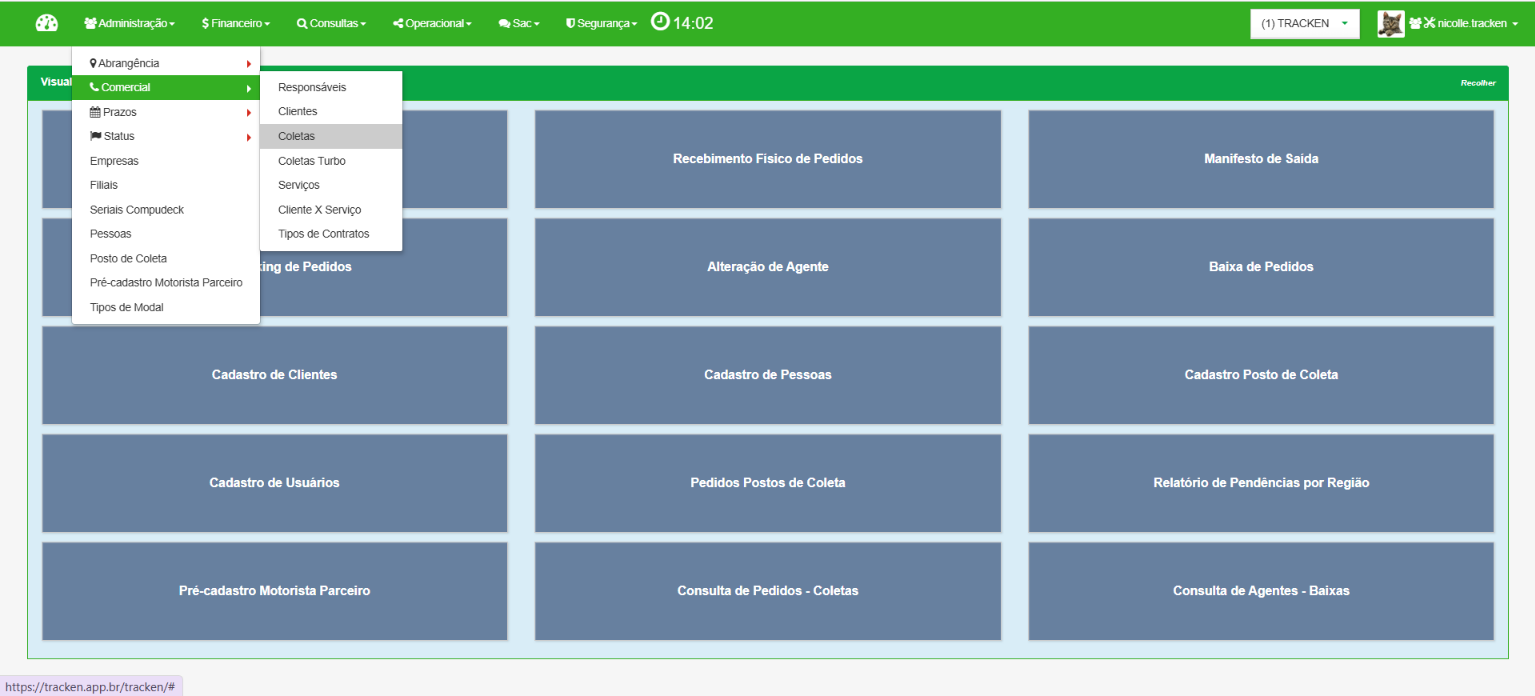The image size is (1535, 696).
Task: Open Clientes in the Comercial submenu
Action: click(x=331, y=112)
